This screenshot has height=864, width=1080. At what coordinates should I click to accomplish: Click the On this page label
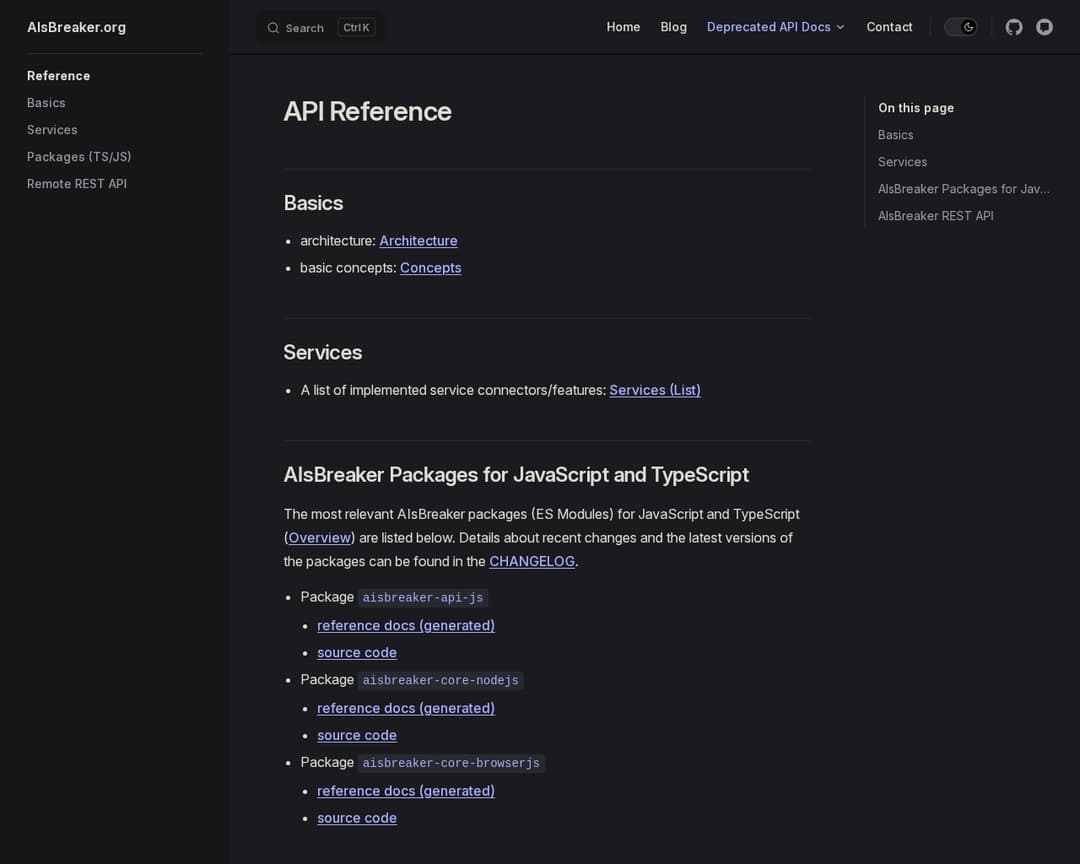[x=915, y=108]
